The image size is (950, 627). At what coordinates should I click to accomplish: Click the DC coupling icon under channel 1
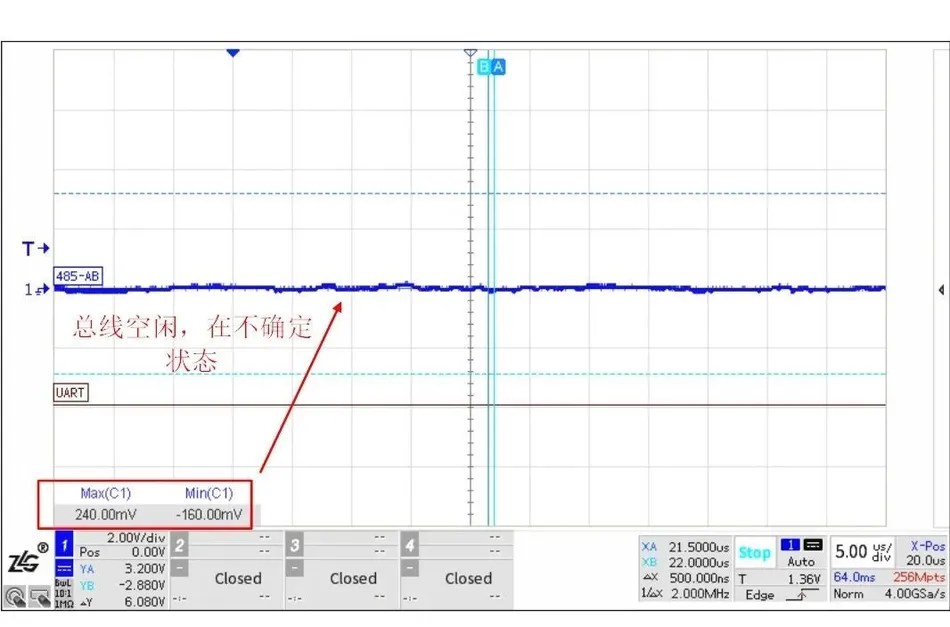(63, 568)
